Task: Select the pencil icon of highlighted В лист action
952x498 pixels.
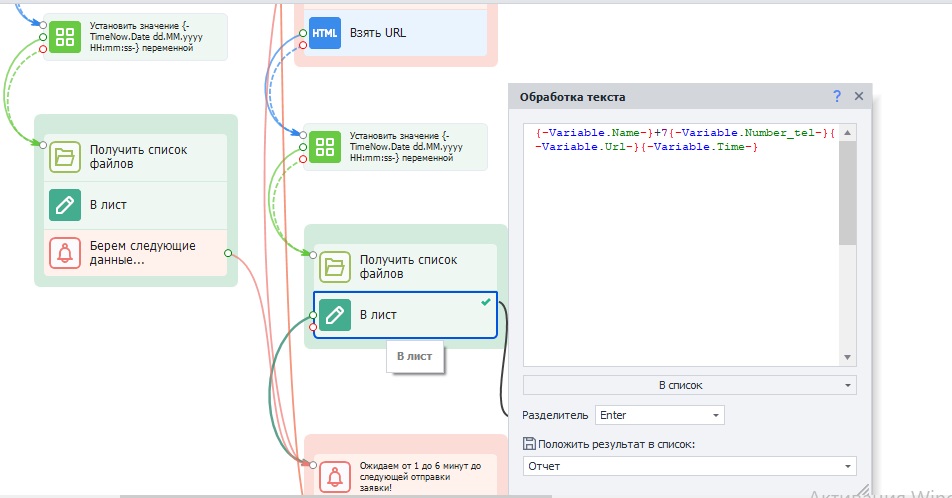Action: [335, 315]
